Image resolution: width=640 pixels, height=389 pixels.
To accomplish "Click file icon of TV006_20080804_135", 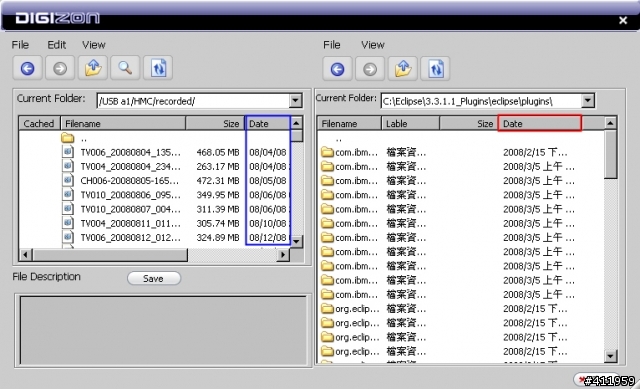I will pyautogui.click(x=68, y=152).
